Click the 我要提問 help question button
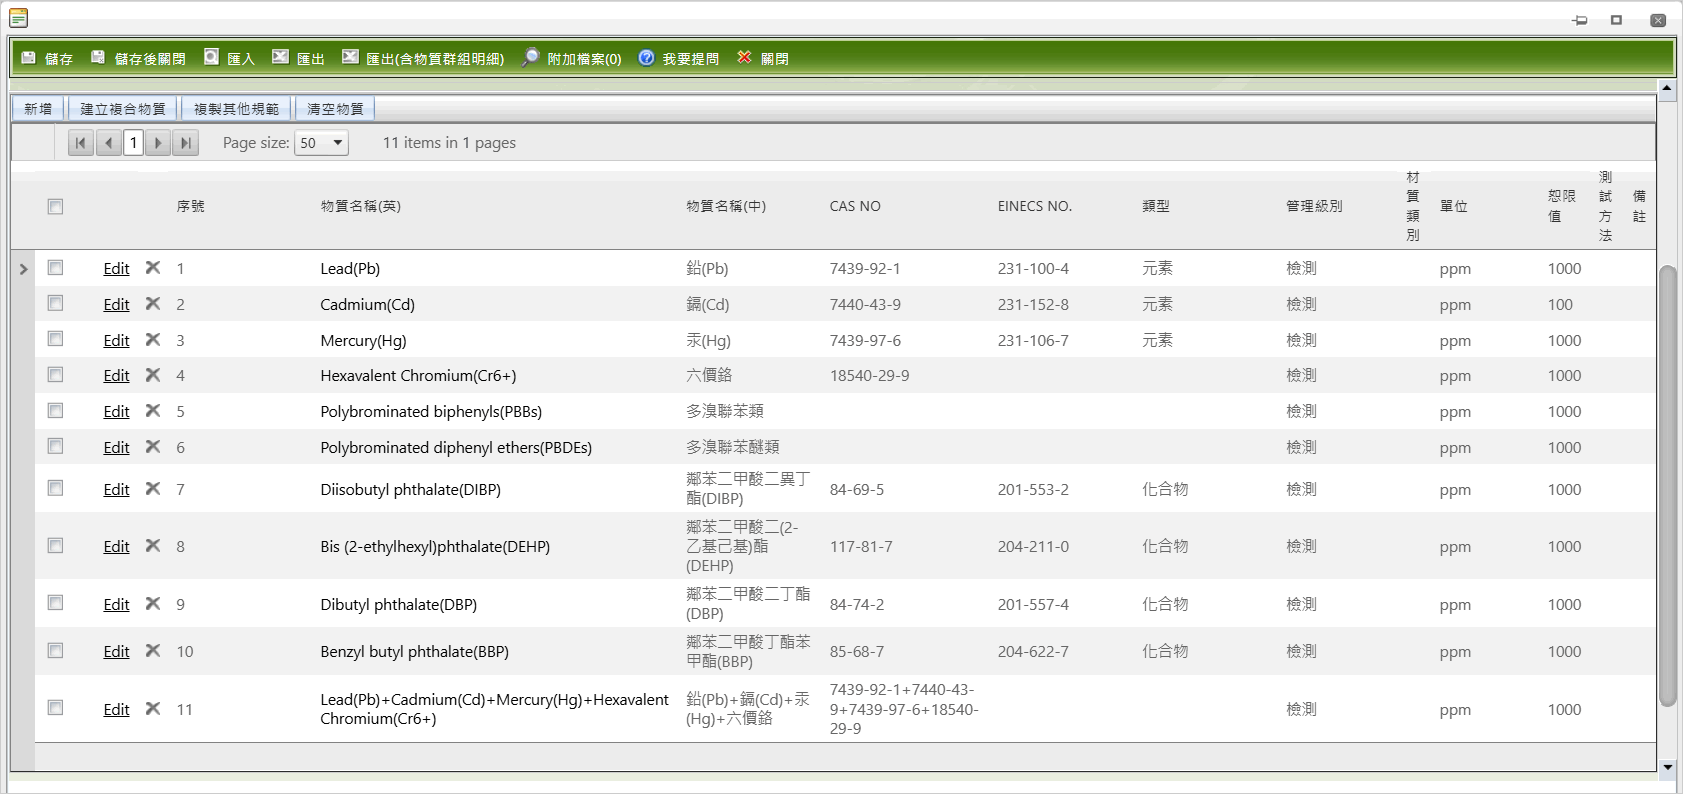This screenshot has width=1683, height=794. (x=679, y=58)
